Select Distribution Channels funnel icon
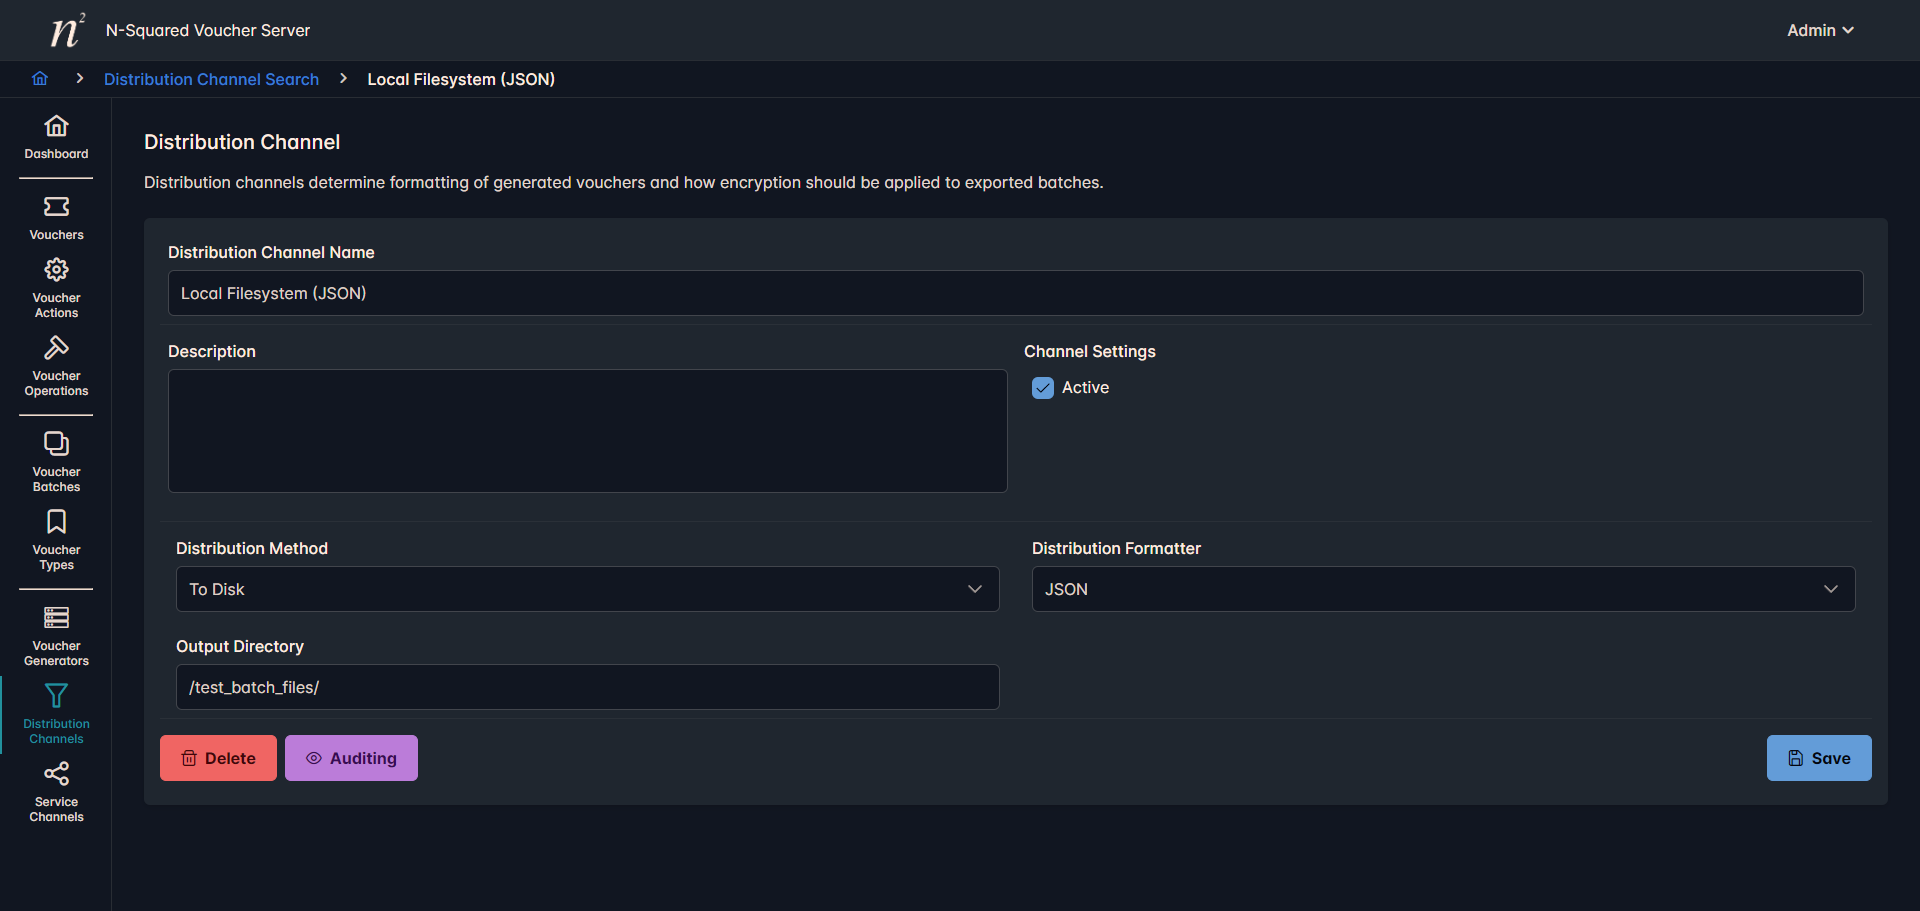 (56, 696)
